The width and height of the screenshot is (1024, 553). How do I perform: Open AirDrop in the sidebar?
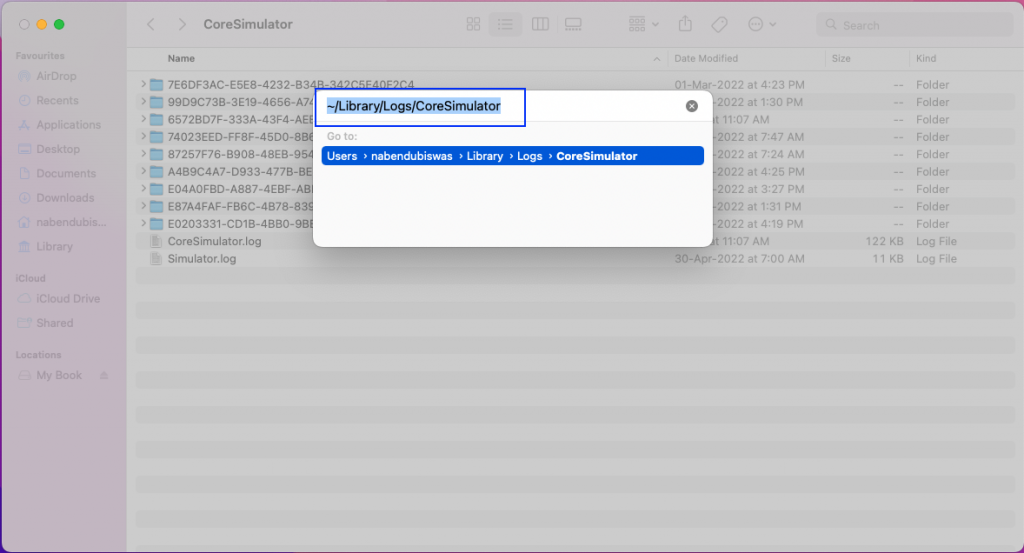pos(56,76)
